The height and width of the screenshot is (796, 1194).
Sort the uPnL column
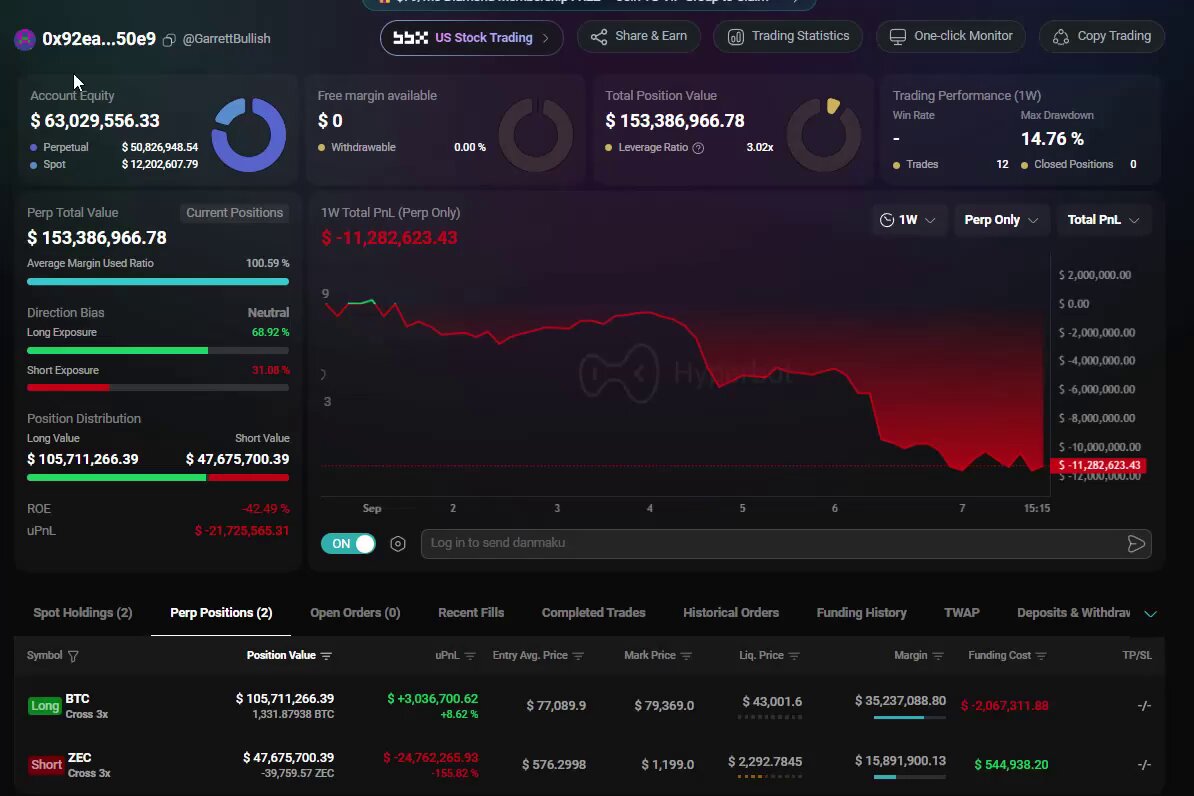(x=470, y=656)
